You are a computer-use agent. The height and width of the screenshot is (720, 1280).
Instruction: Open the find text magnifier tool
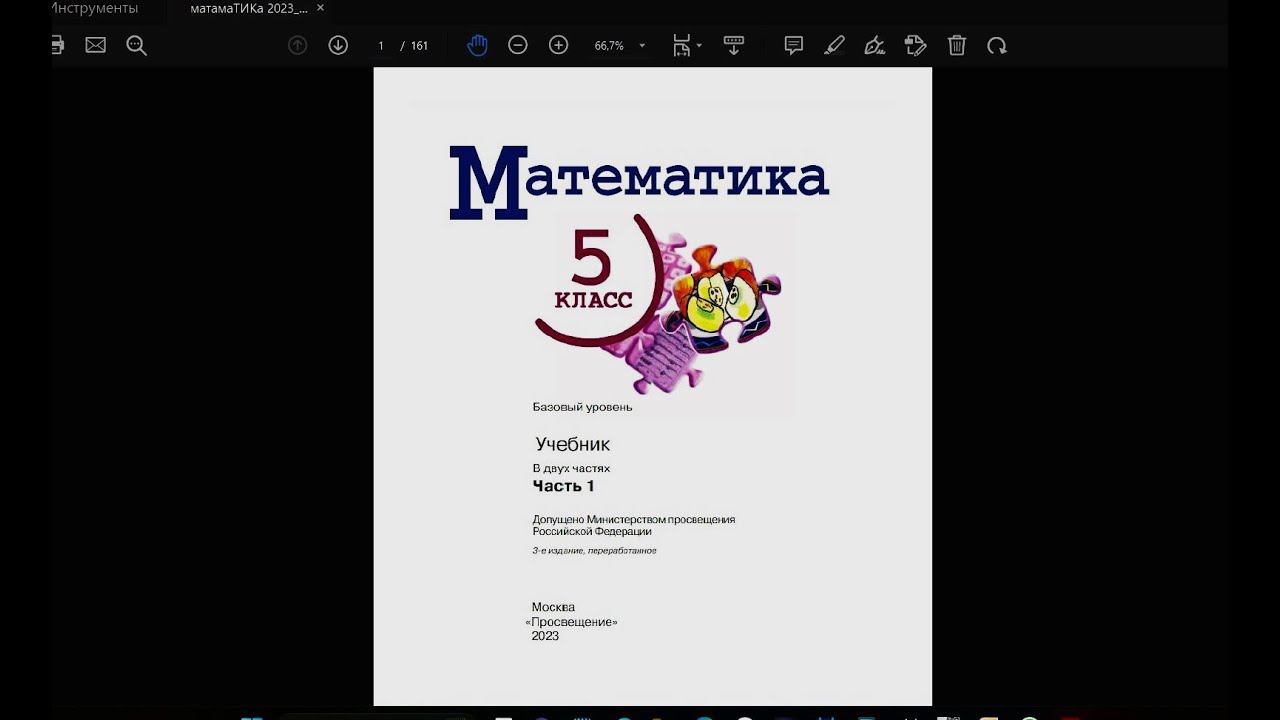[x=137, y=45]
